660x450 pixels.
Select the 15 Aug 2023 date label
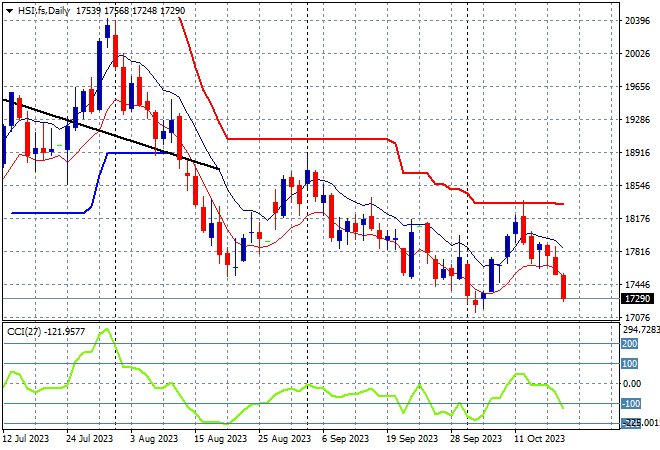click(221, 438)
